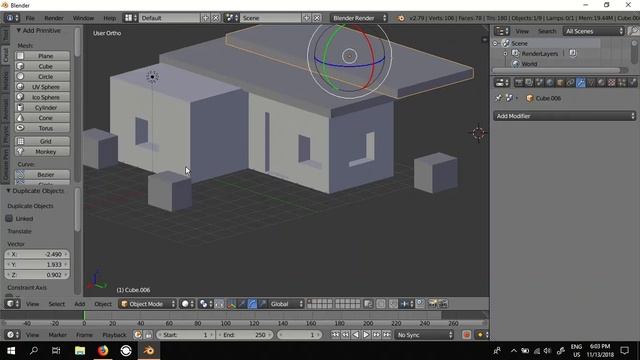This screenshot has height=360, width=640.
Task: Click the RenderLayers icon in the outliner
Action: click(x=516, y=53)
